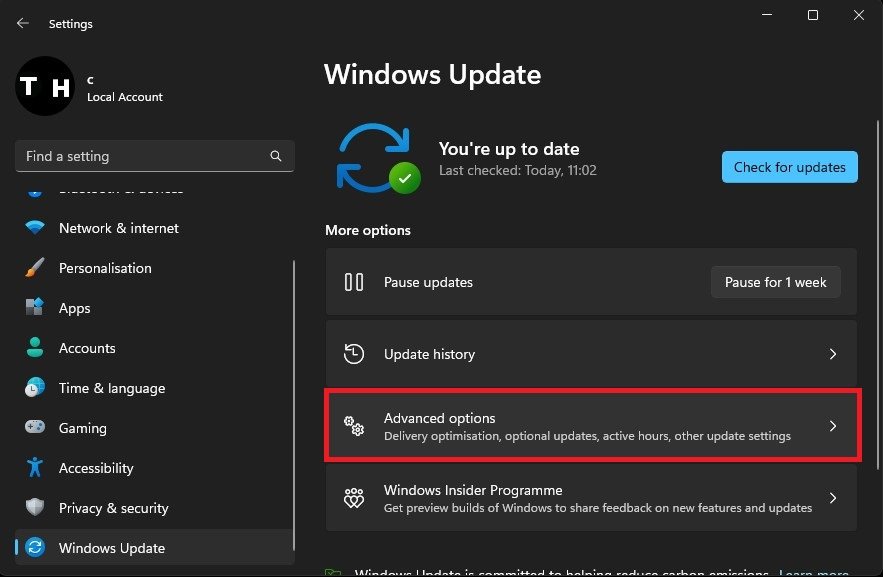Click the Apps icon in sidebar
The image size is (883, 577).
point(35,308)
